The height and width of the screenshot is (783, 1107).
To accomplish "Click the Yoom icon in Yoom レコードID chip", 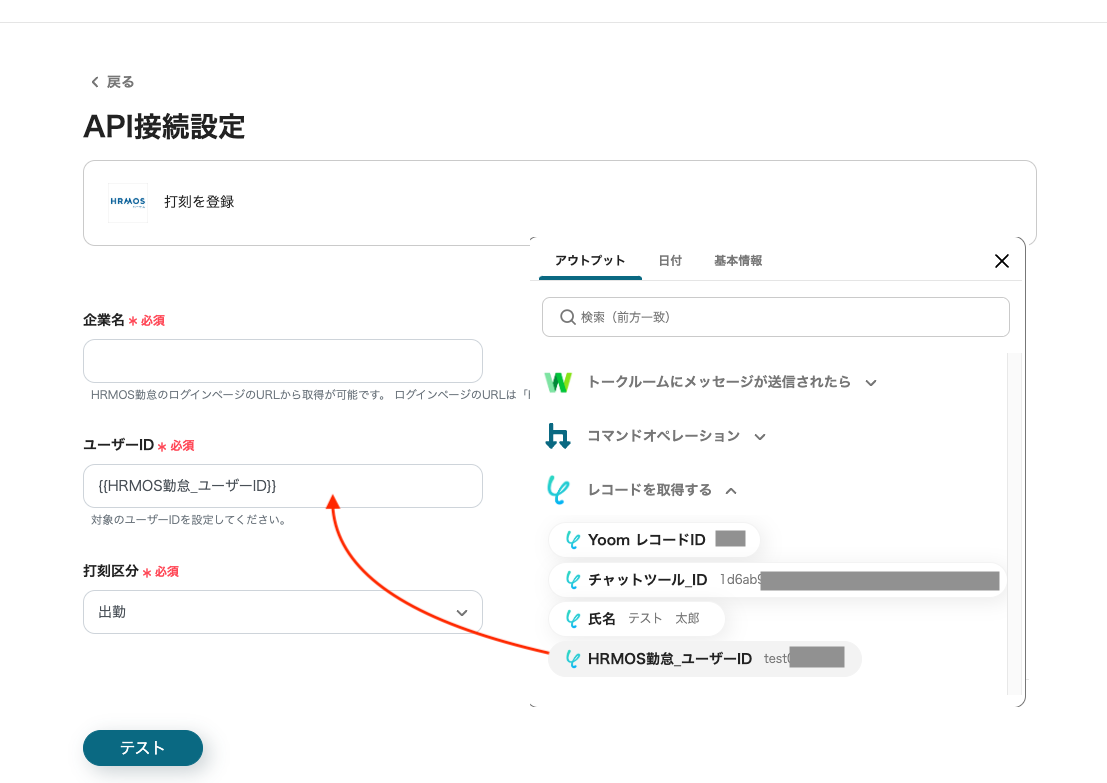I will [573, 540].
